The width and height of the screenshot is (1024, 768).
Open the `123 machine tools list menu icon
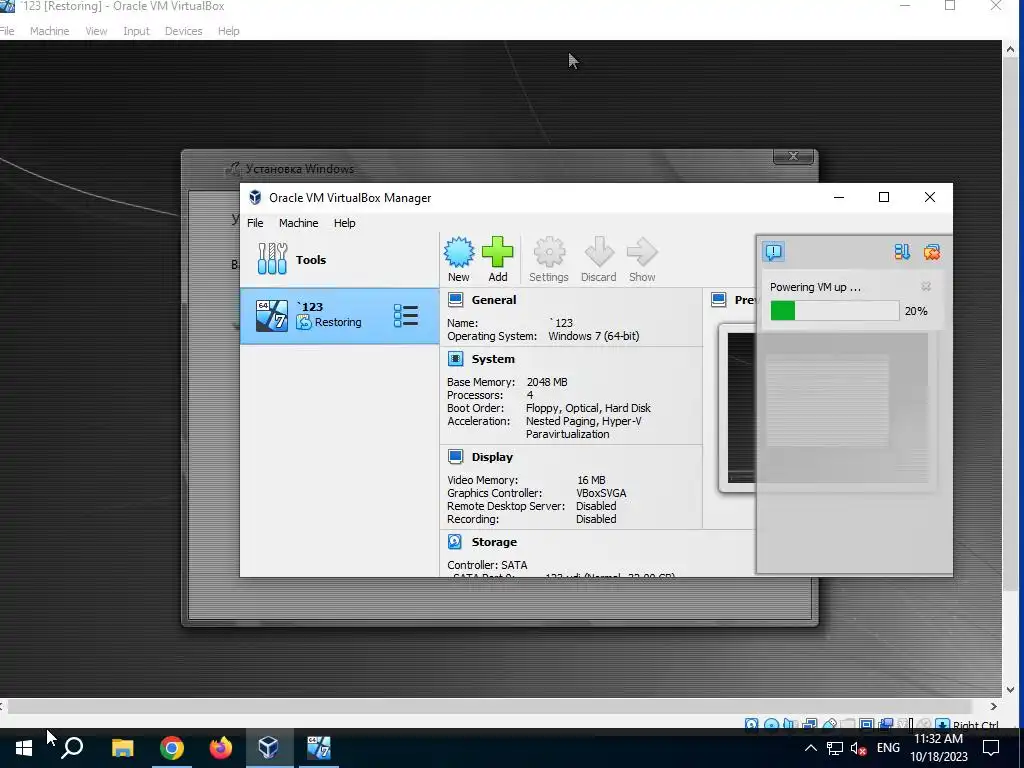(406, 315)
